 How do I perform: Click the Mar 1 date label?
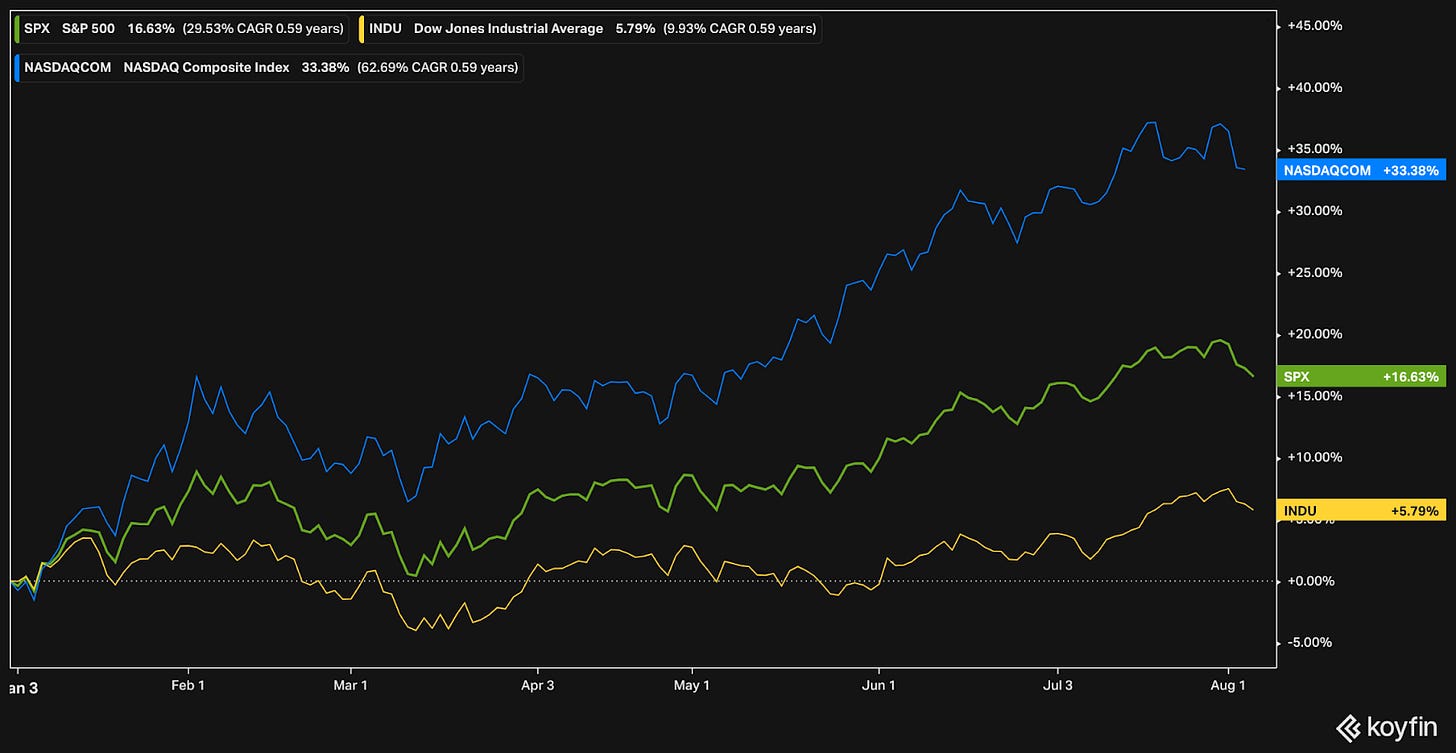pos(351,686)
